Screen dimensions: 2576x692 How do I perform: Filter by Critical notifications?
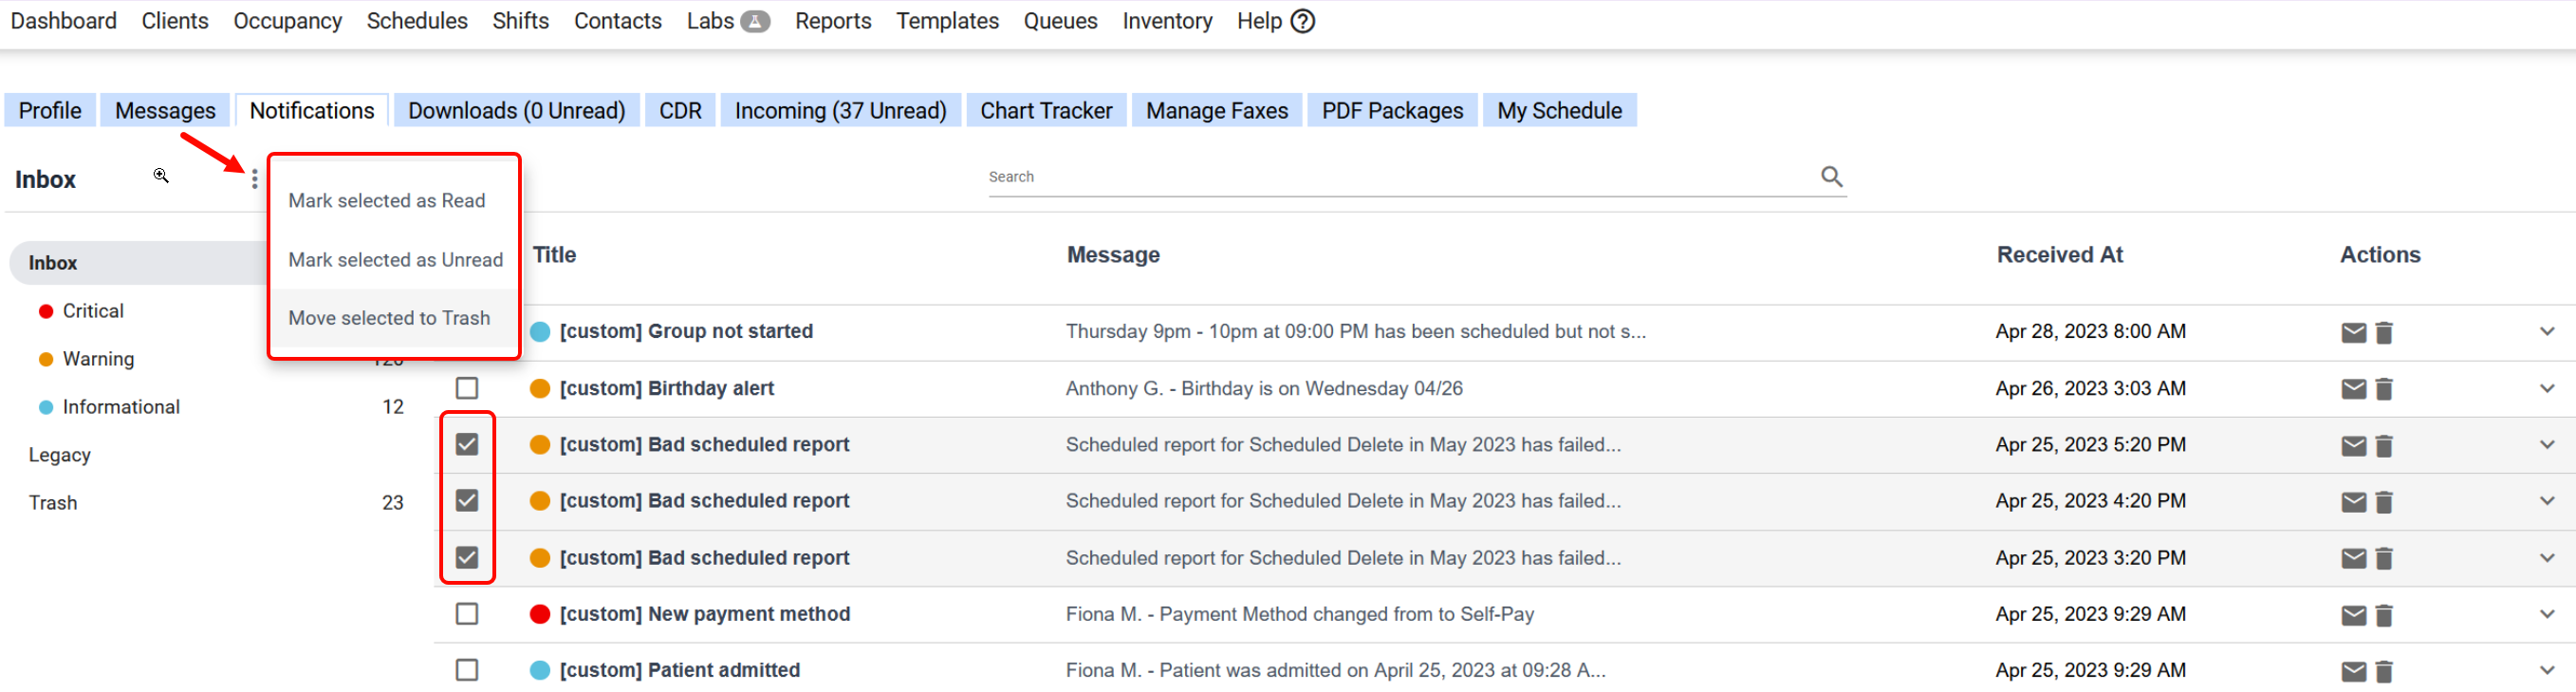click(x=93, y=311)
